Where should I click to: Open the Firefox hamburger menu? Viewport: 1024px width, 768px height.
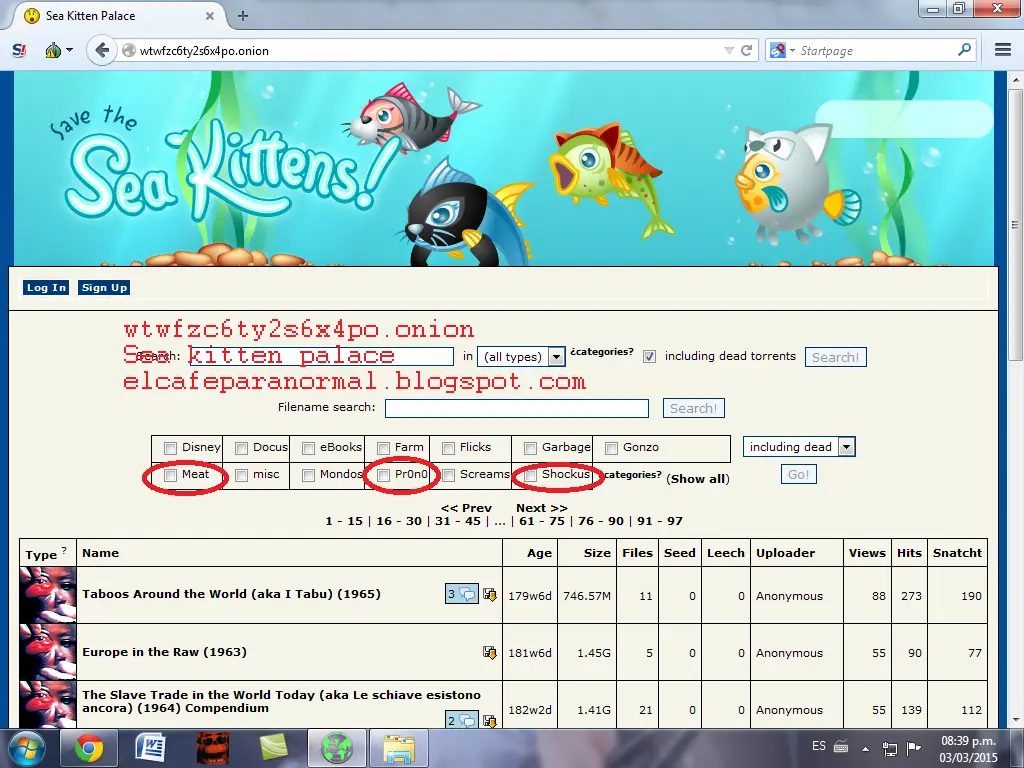tap(1002, 50)
